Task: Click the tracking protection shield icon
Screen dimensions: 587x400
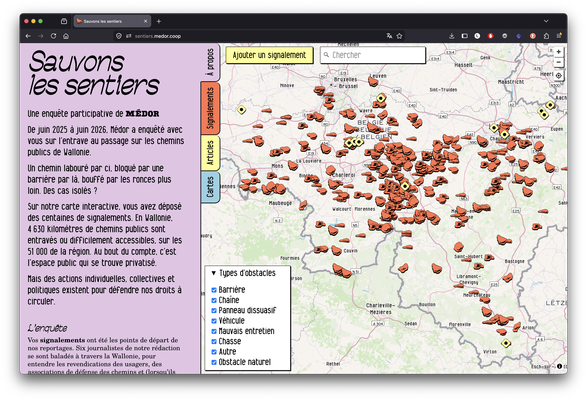Action: 119,36
